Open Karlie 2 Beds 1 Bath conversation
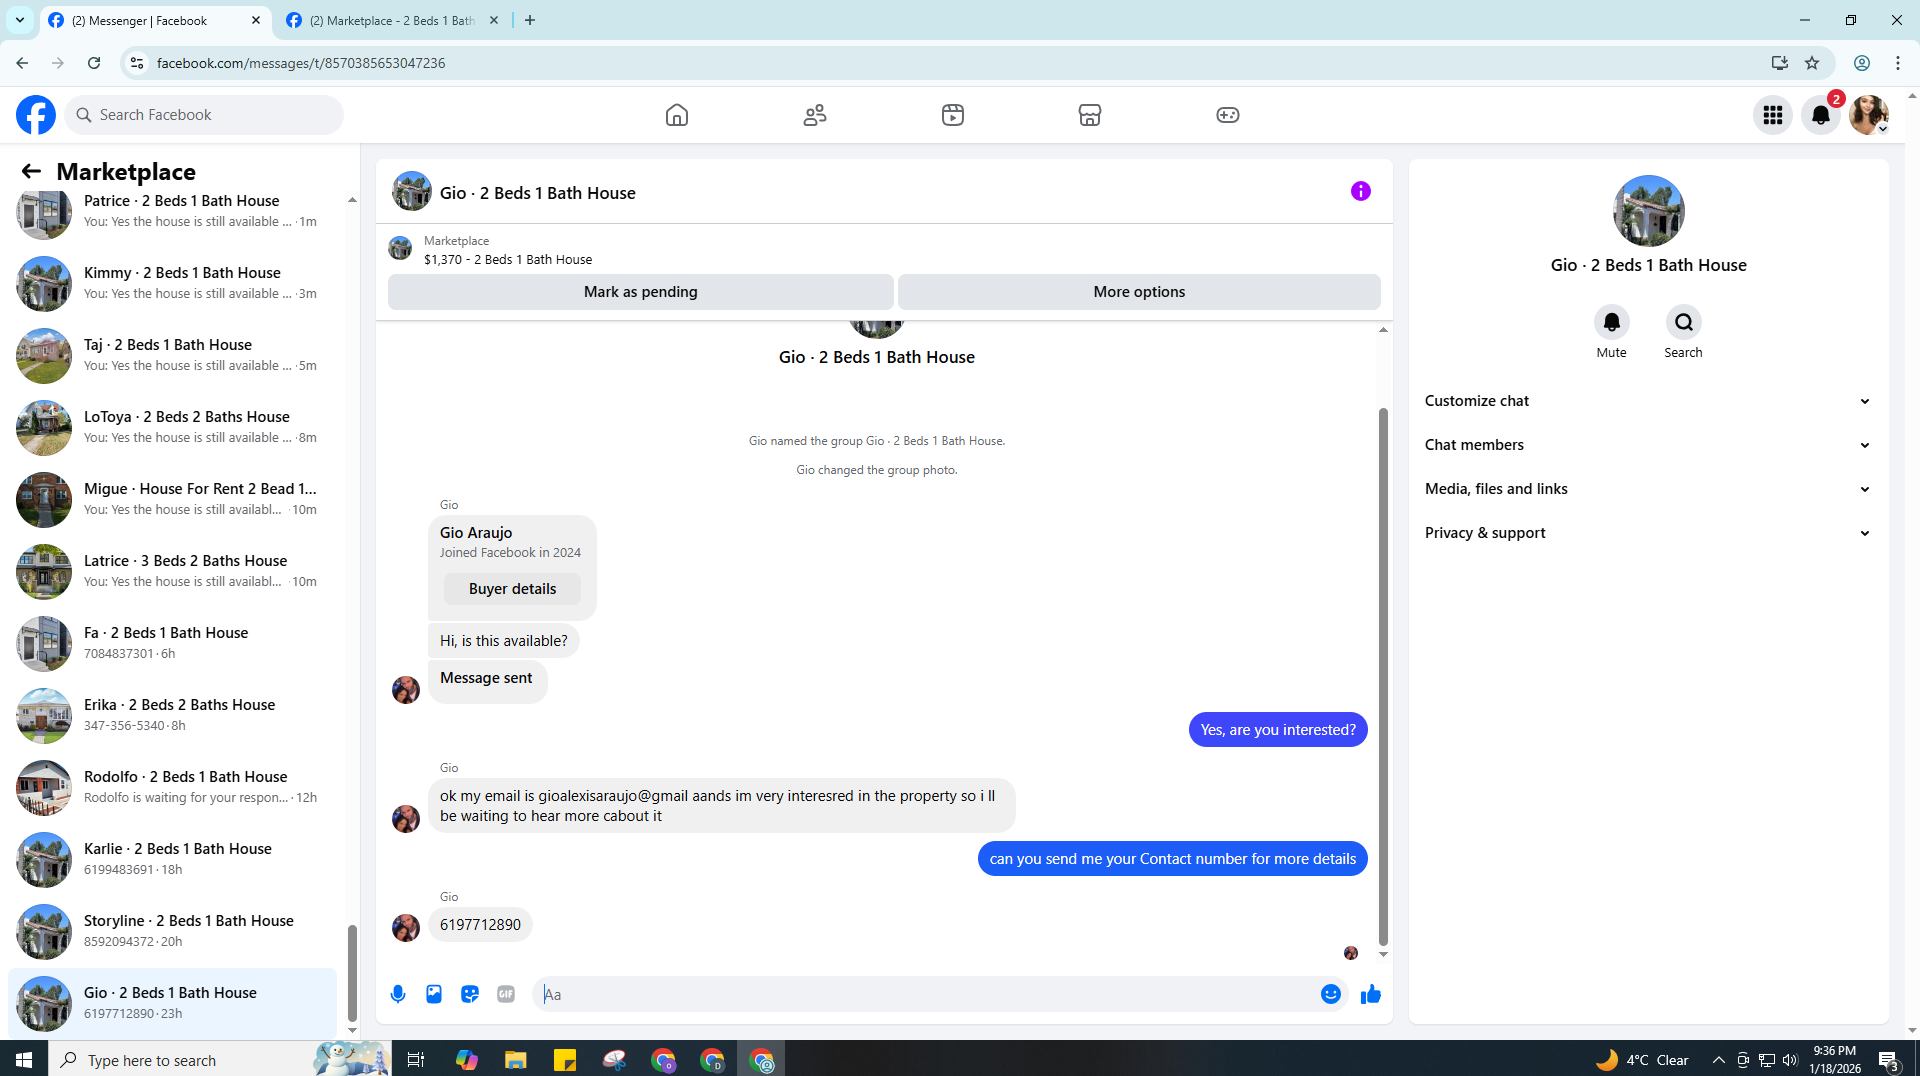Viewport: 1920px width, 1076px height. (x=173, y=859)
